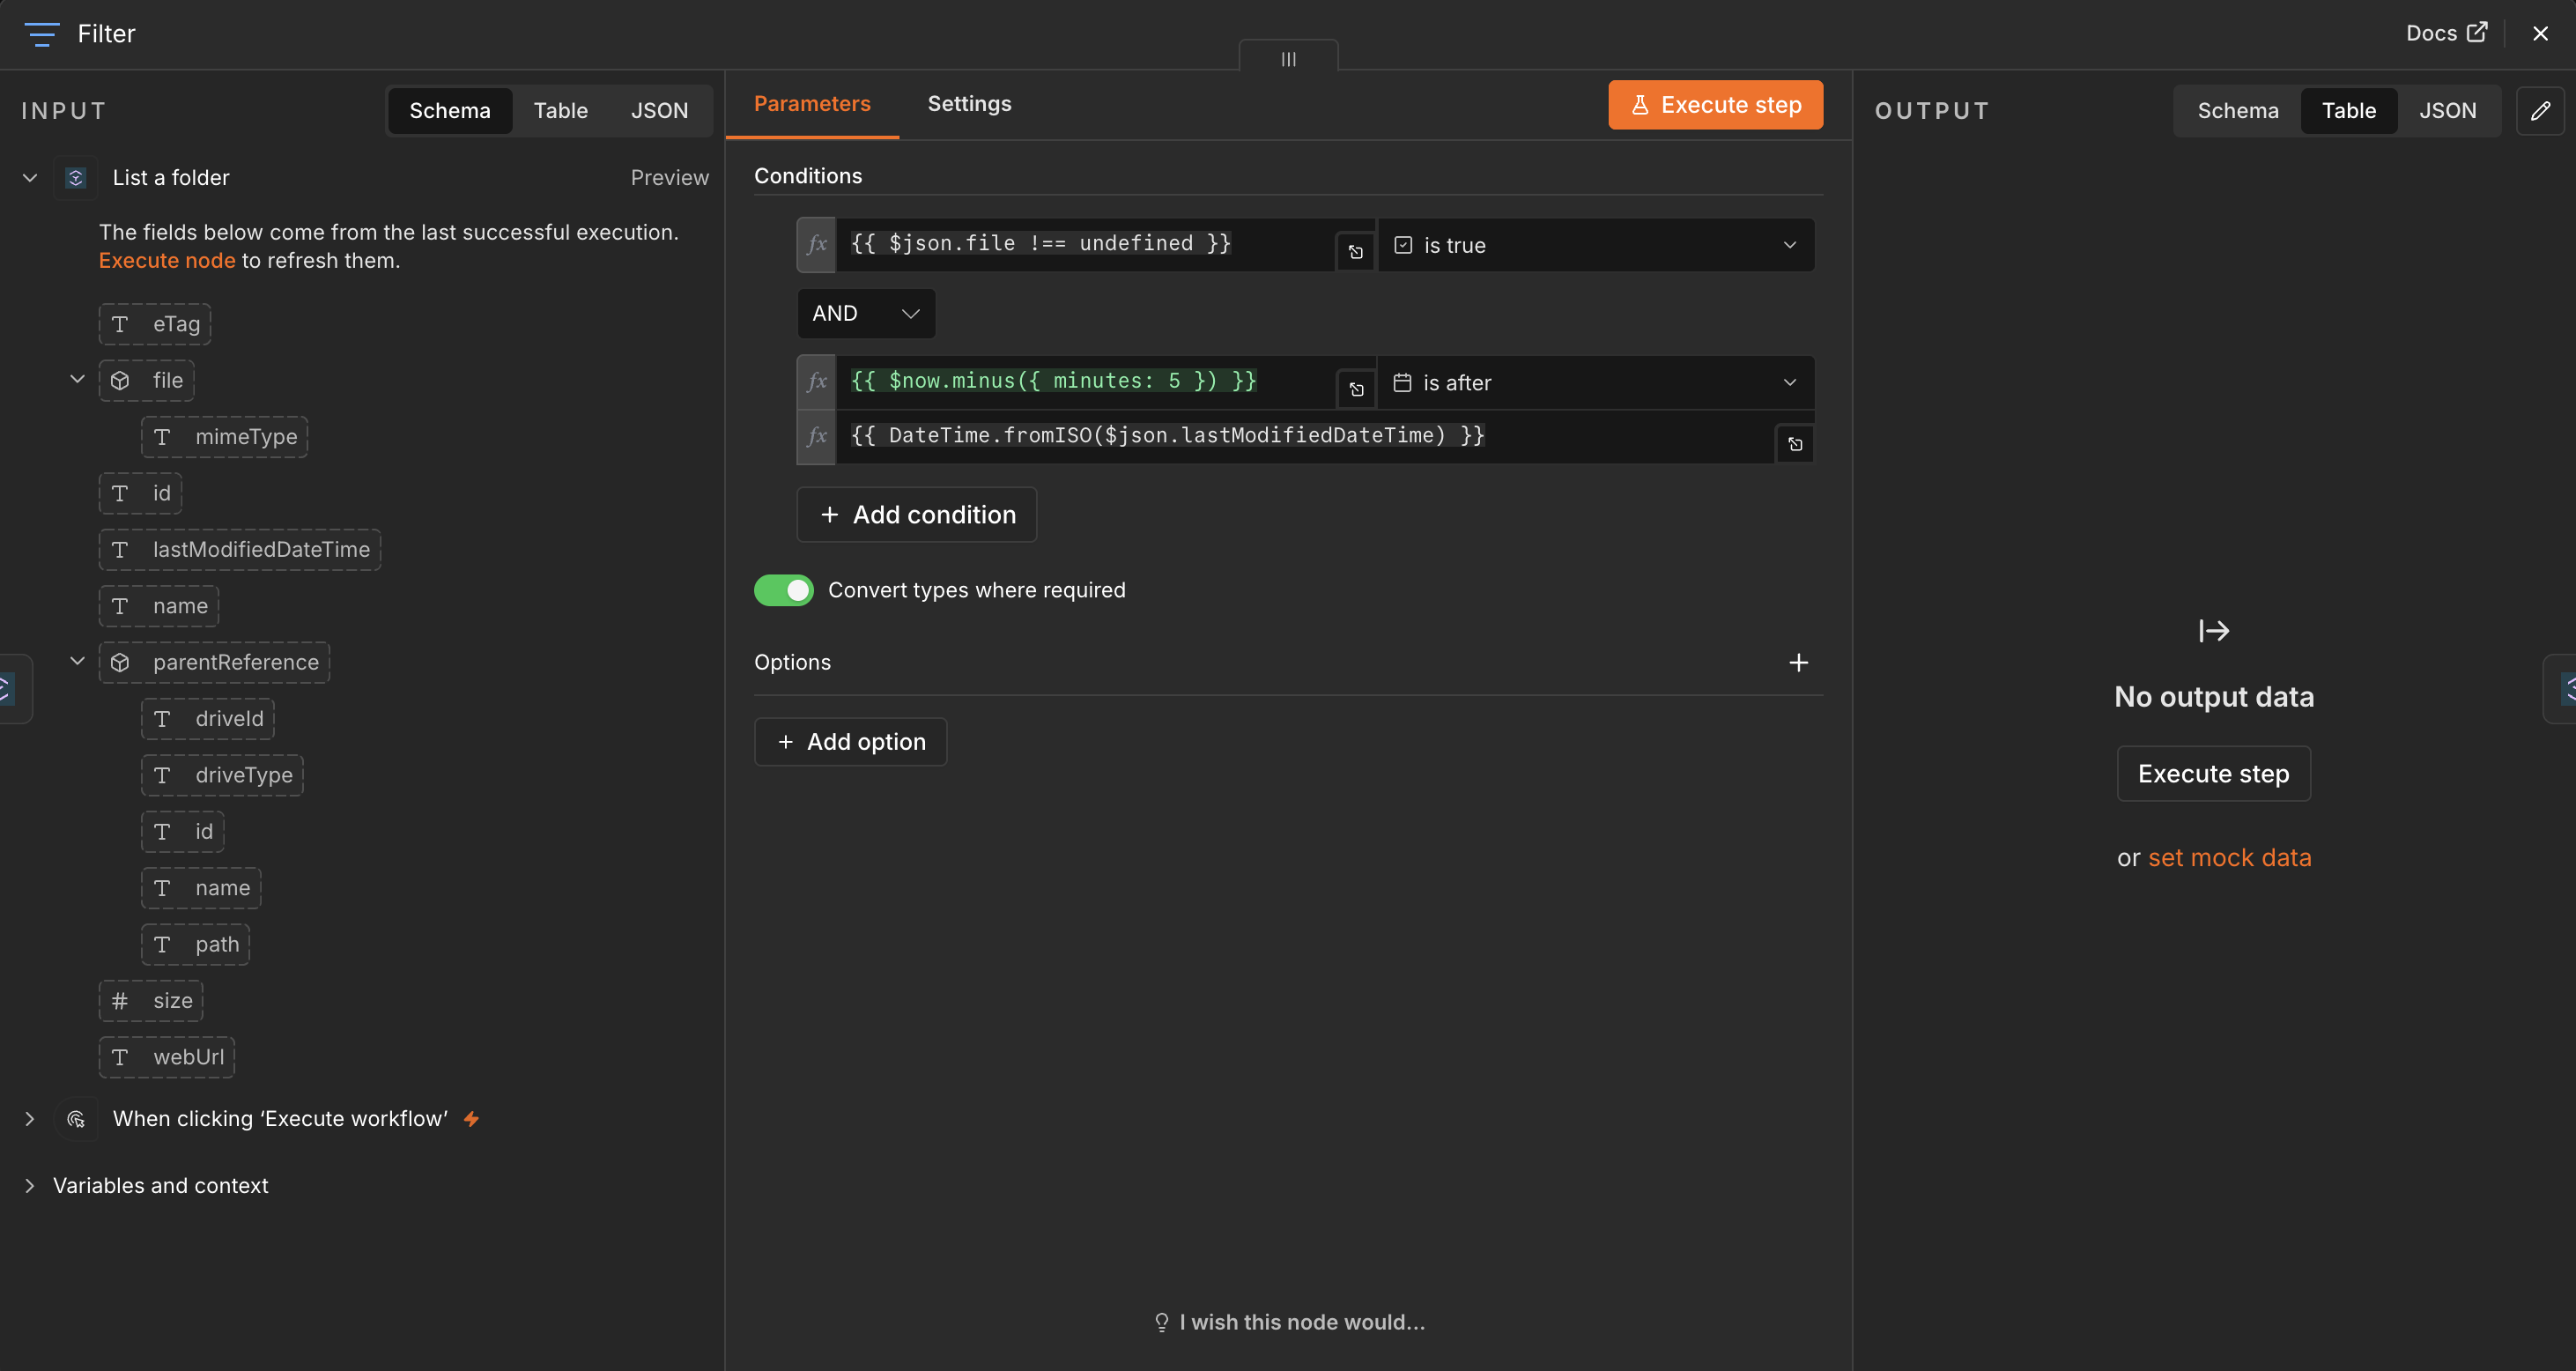Click the hash icon of size field

[120, 1001]
